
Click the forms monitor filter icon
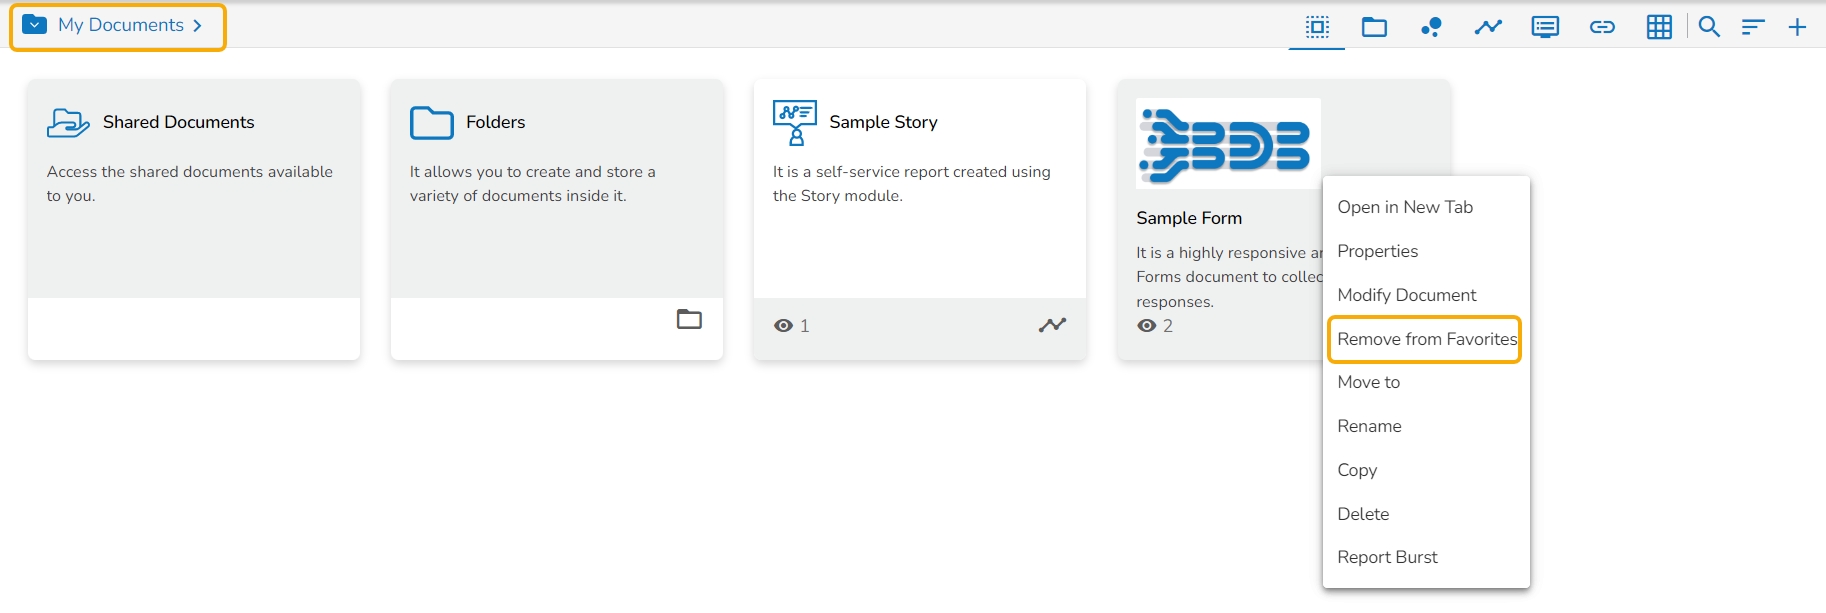point(1545,27)
